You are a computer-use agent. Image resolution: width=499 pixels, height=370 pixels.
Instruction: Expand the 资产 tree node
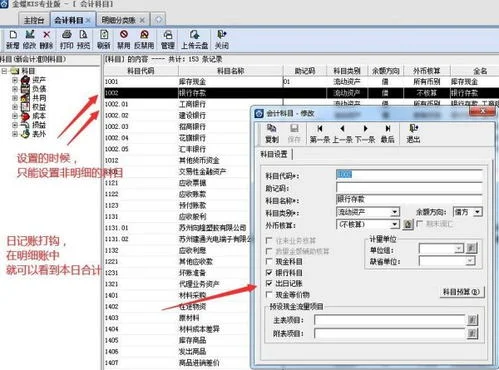point(15,80)
